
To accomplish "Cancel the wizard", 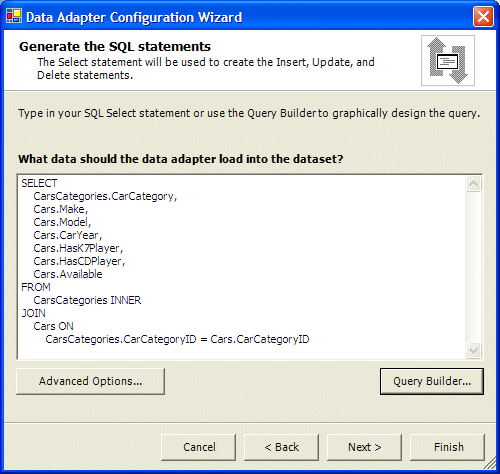I will pos(199,447).
